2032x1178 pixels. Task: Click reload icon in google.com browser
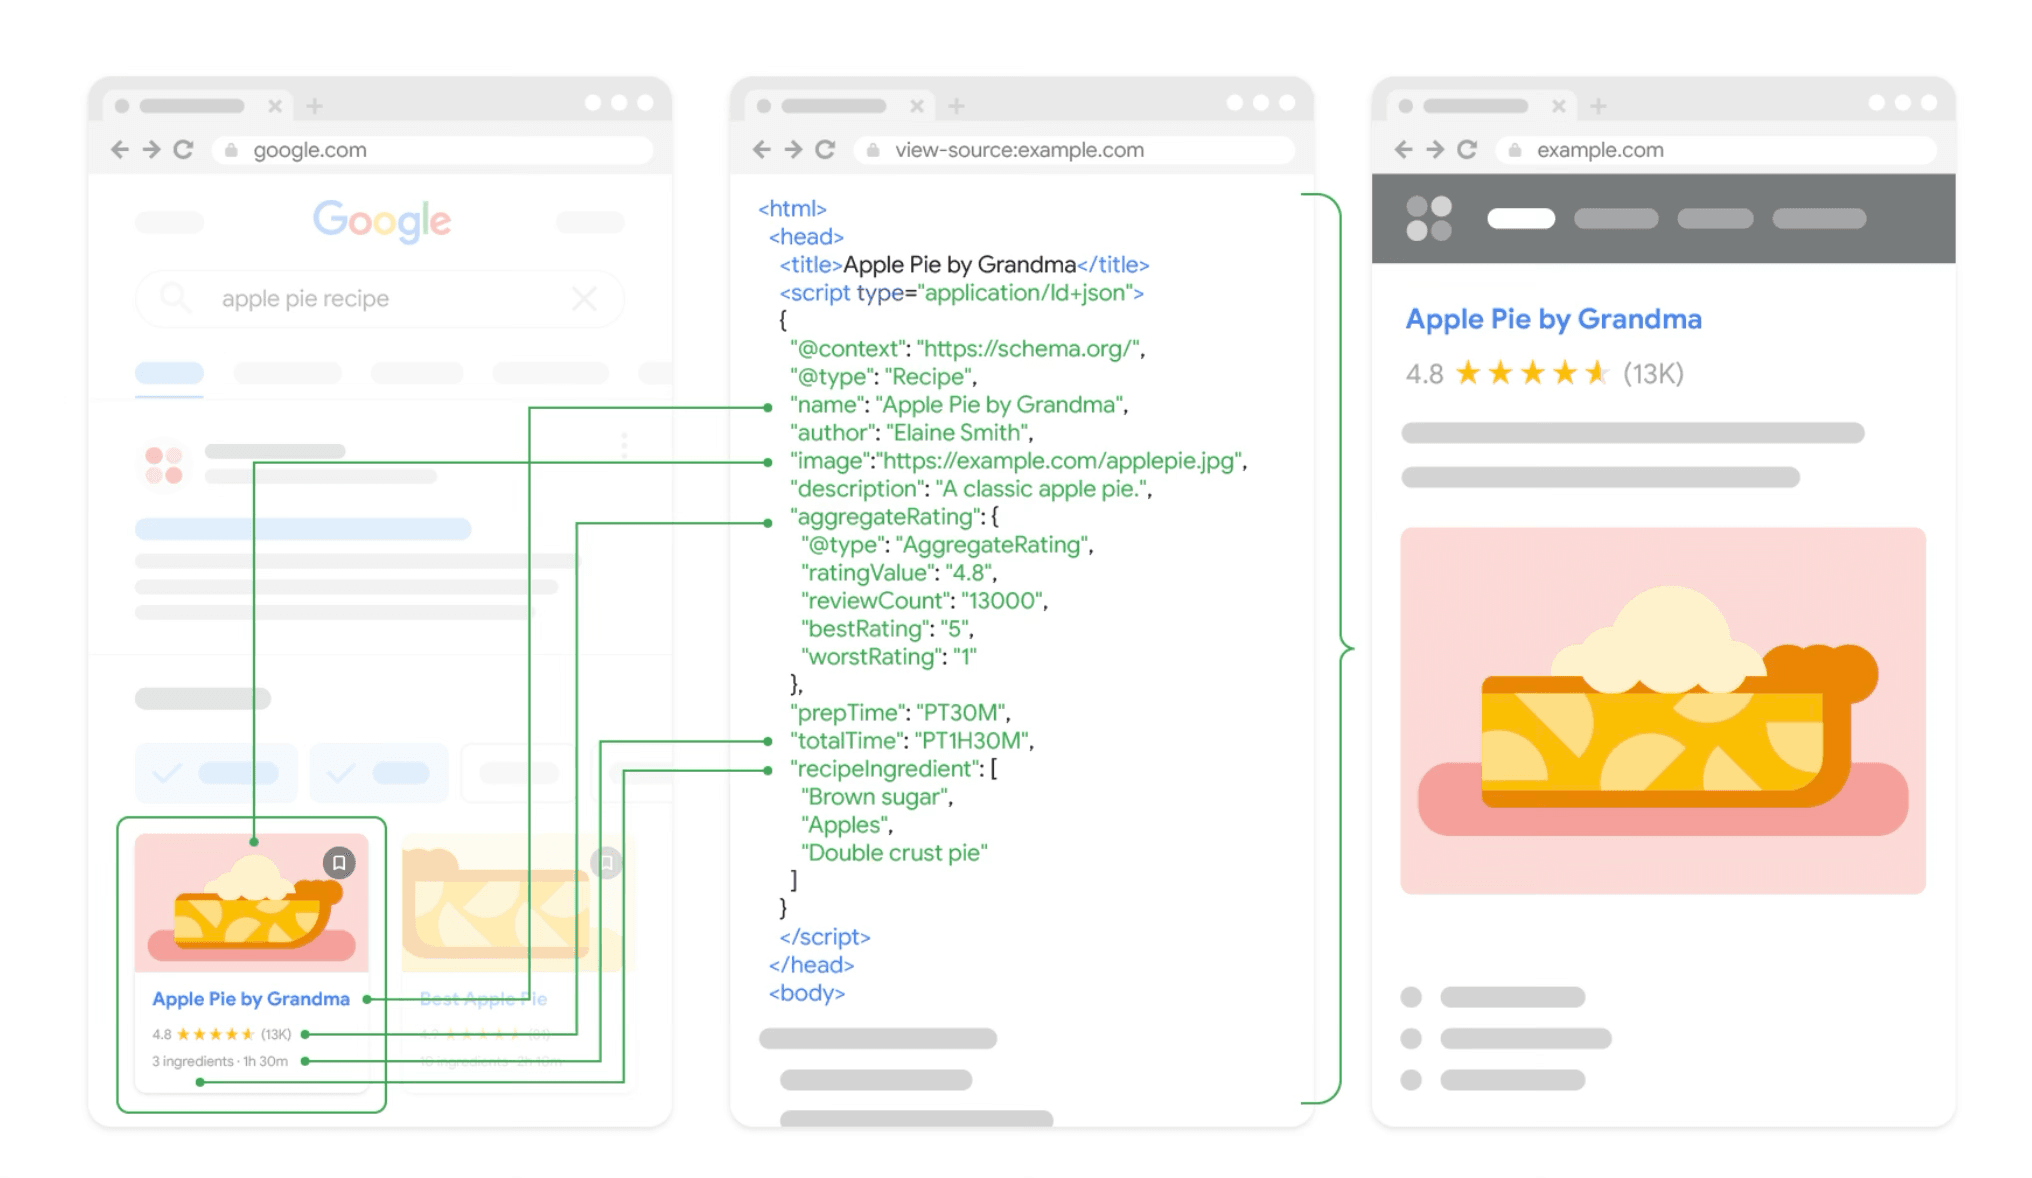pos(183,150)
